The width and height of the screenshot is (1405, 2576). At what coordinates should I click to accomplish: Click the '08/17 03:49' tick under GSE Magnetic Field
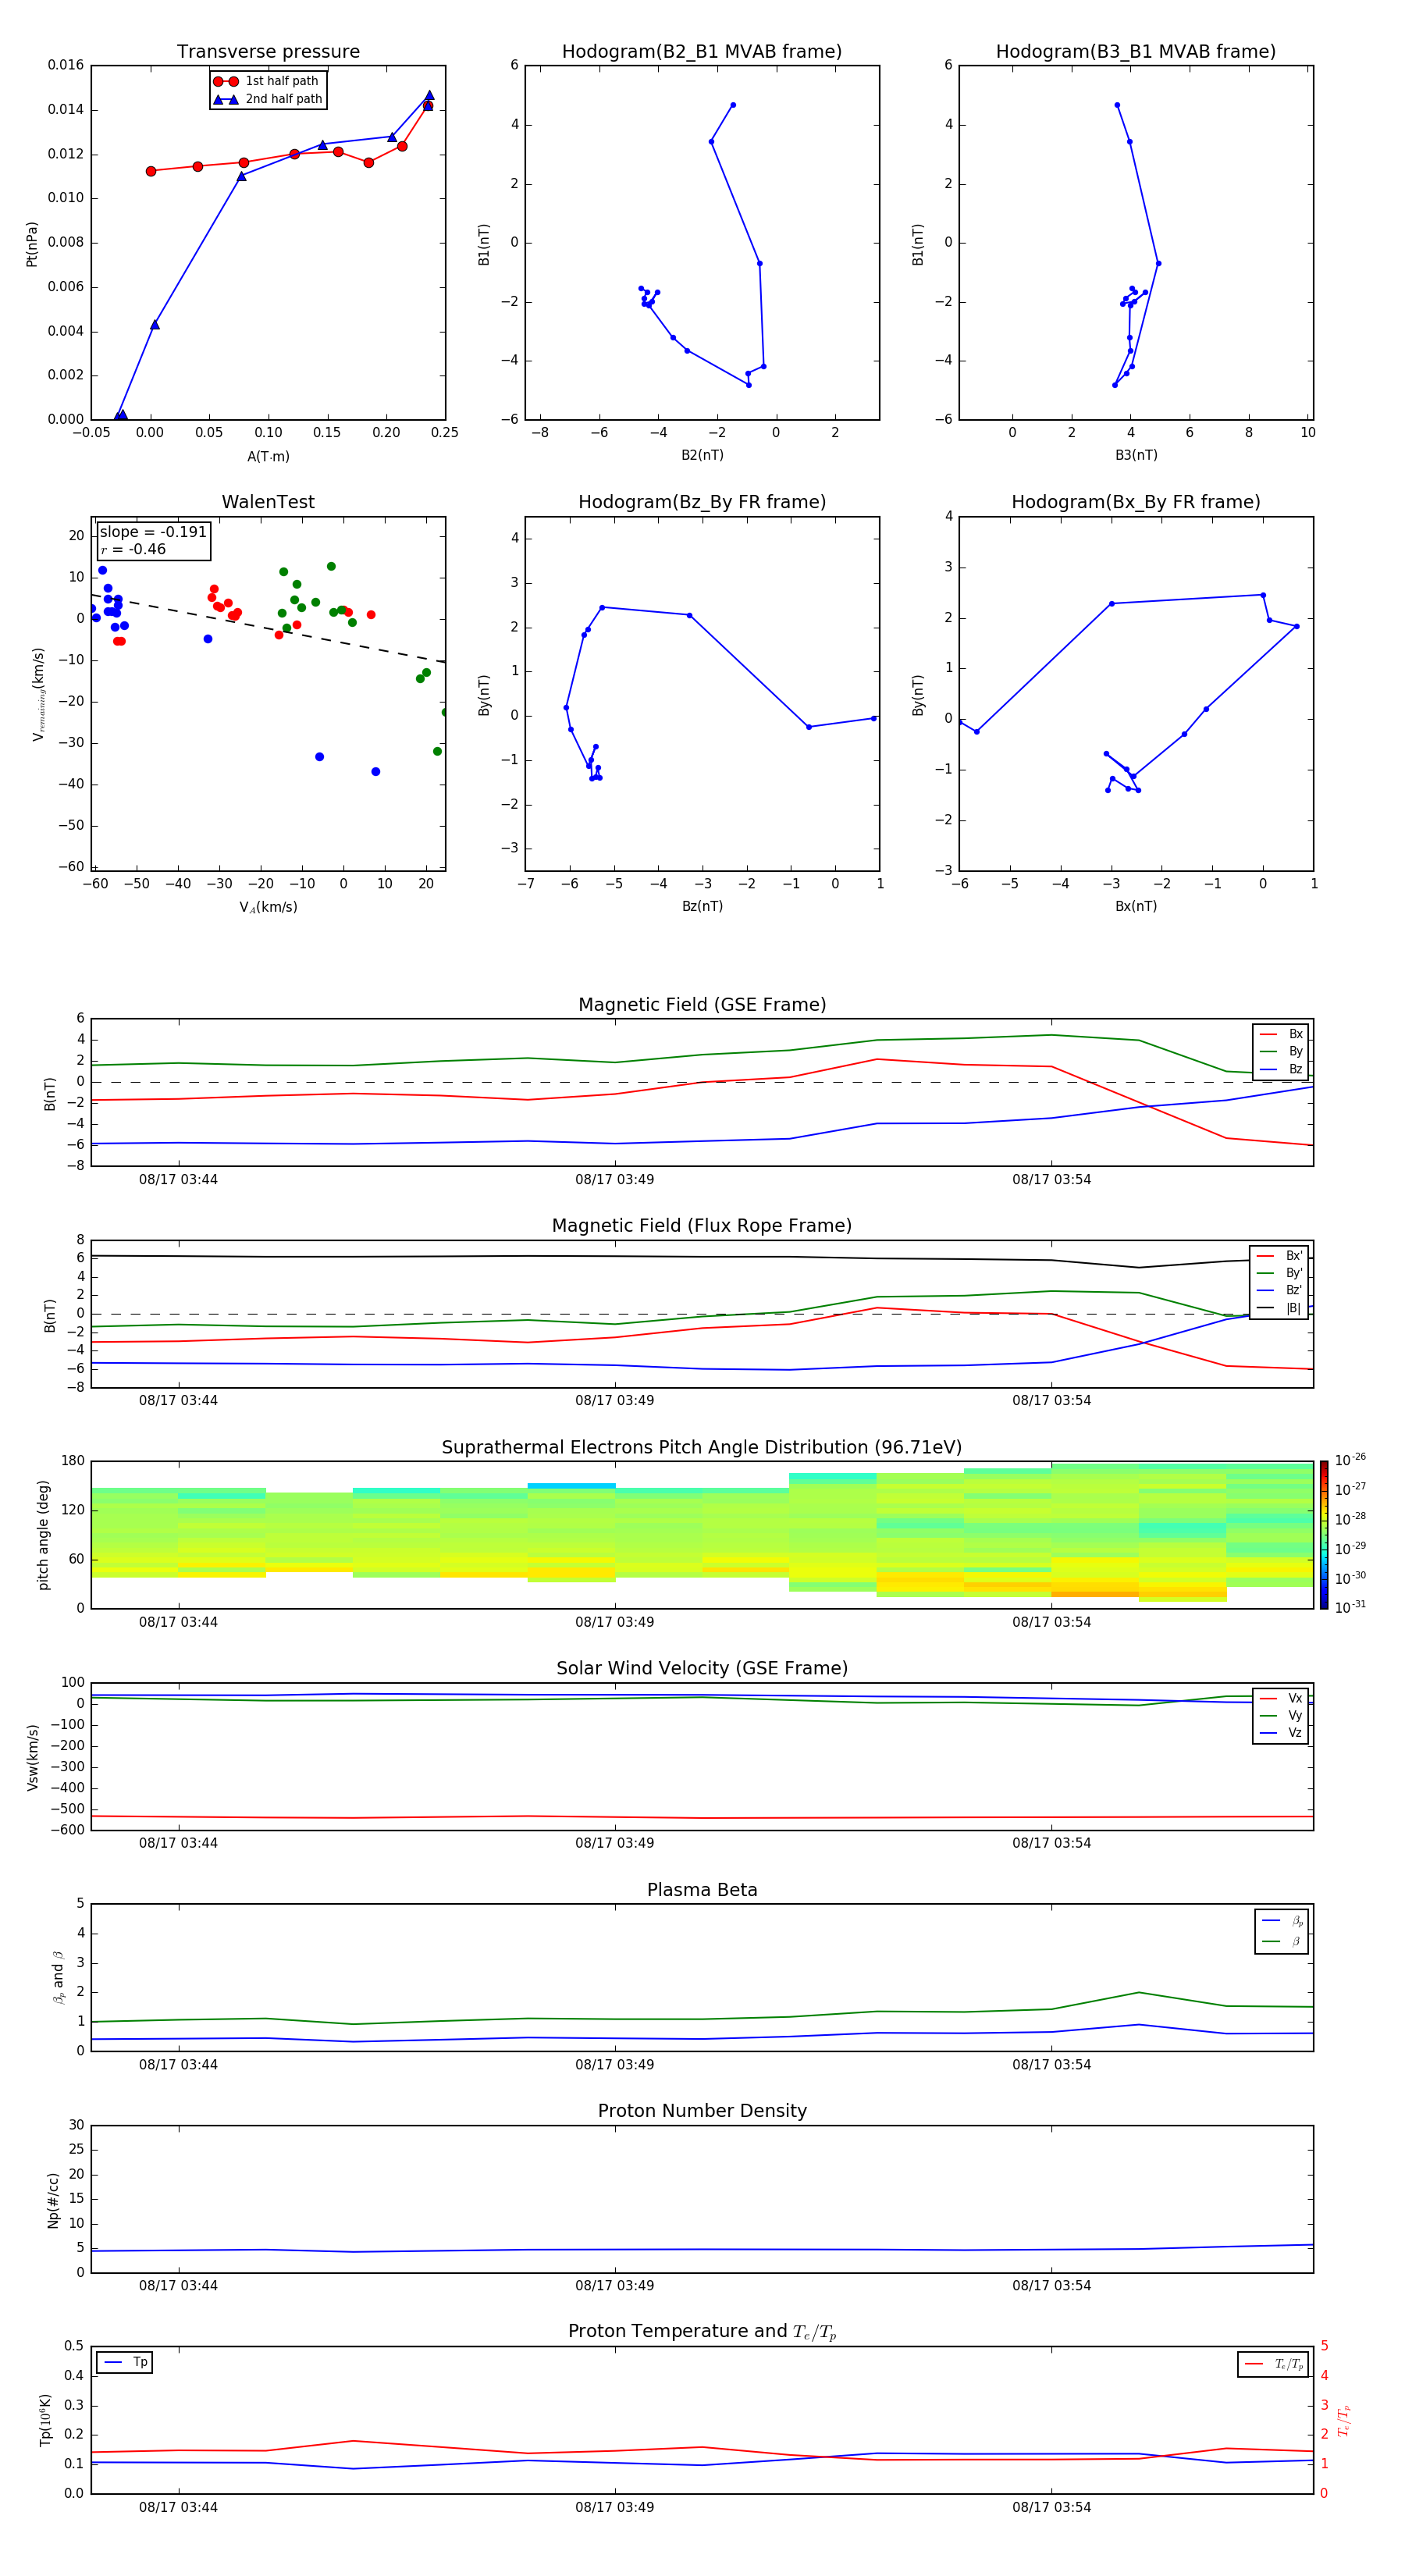click(x=615, y=1179)
